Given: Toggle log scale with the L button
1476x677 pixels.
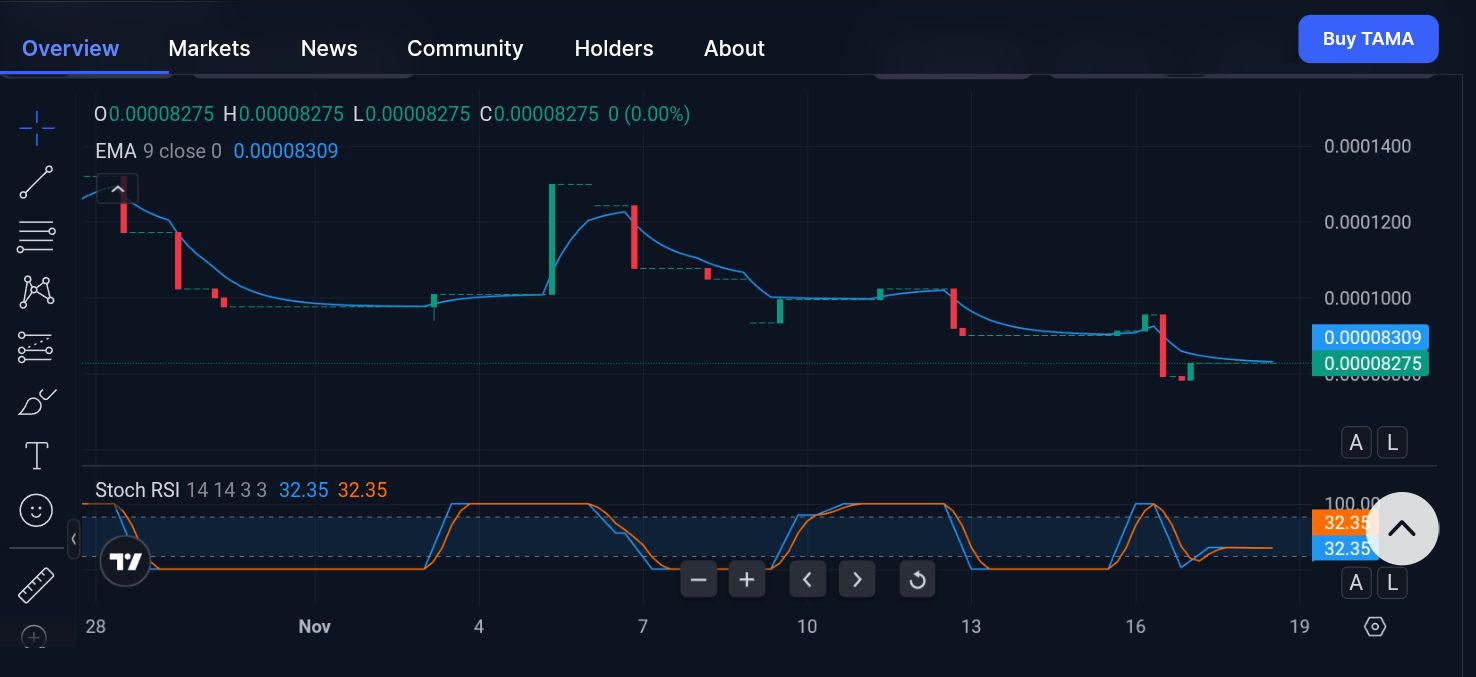Looking at the screenshot, I should [1392, 442].
